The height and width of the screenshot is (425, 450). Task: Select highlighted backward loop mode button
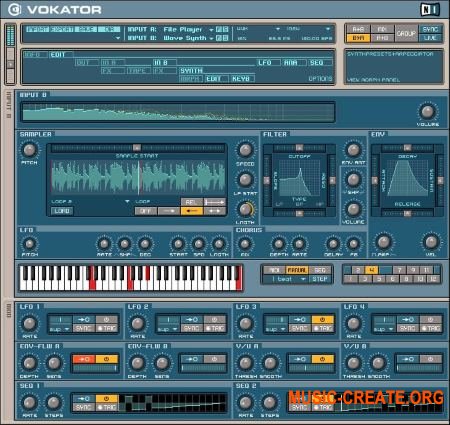[x=192, y=211]
